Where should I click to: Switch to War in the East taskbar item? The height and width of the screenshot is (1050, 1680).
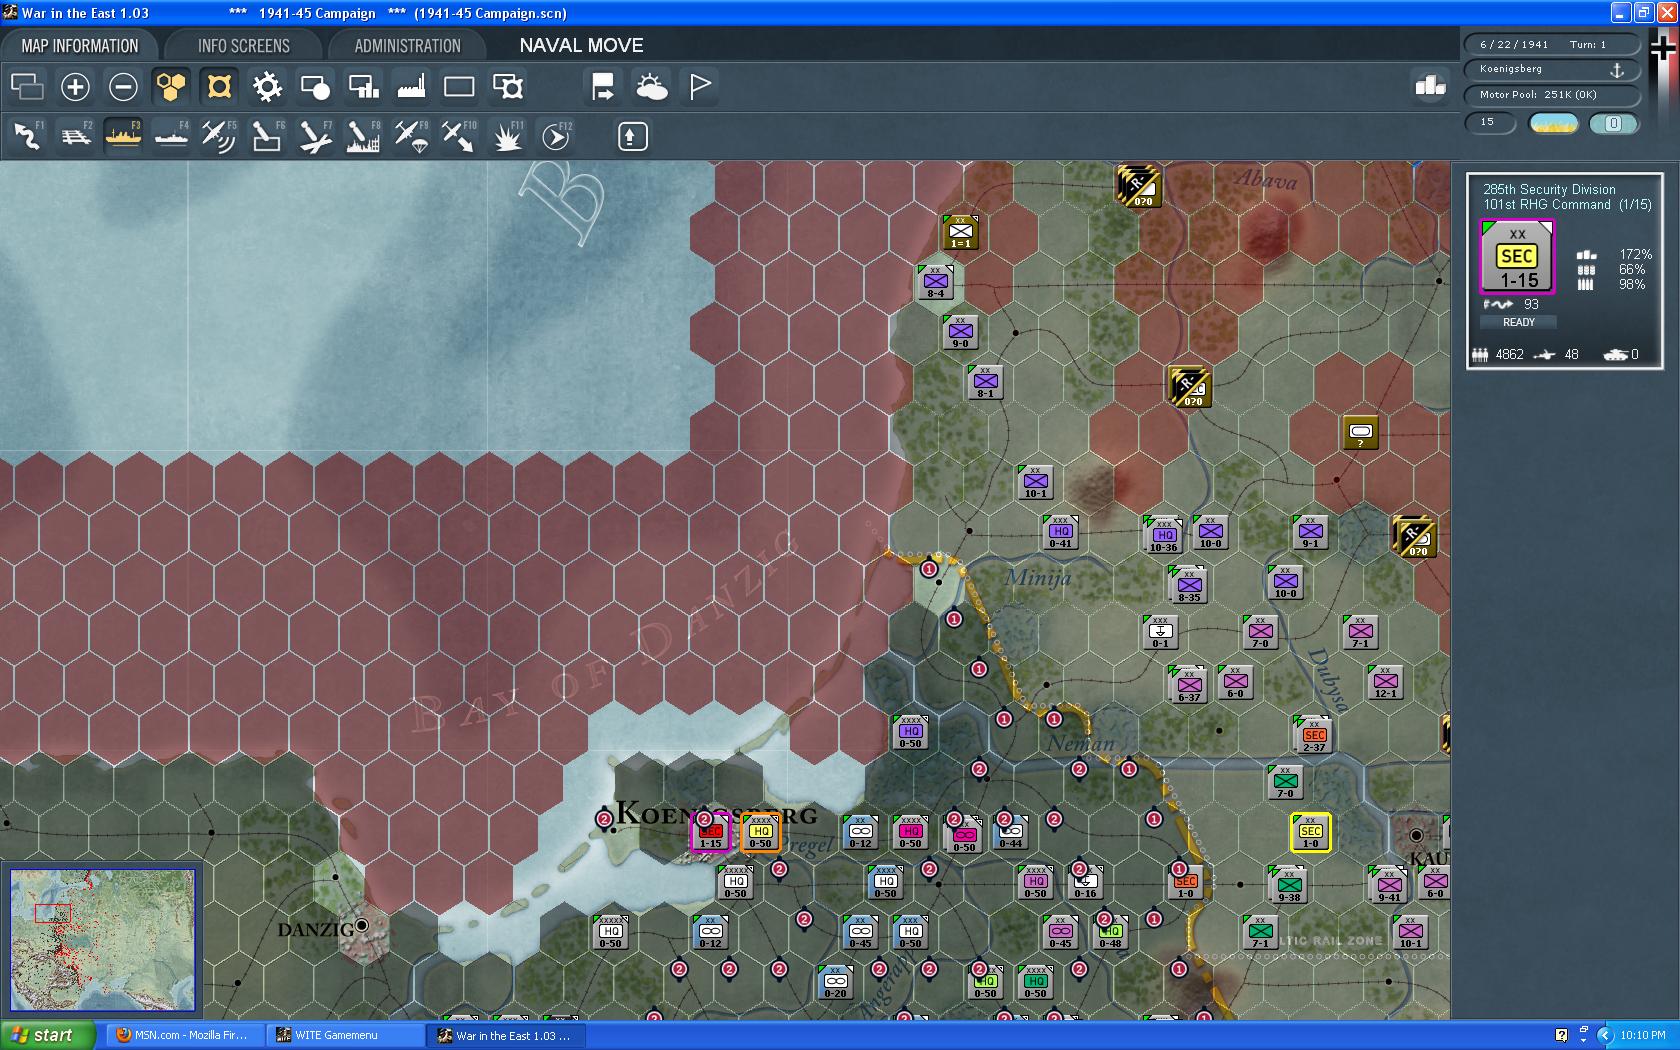pos(505,1035)
